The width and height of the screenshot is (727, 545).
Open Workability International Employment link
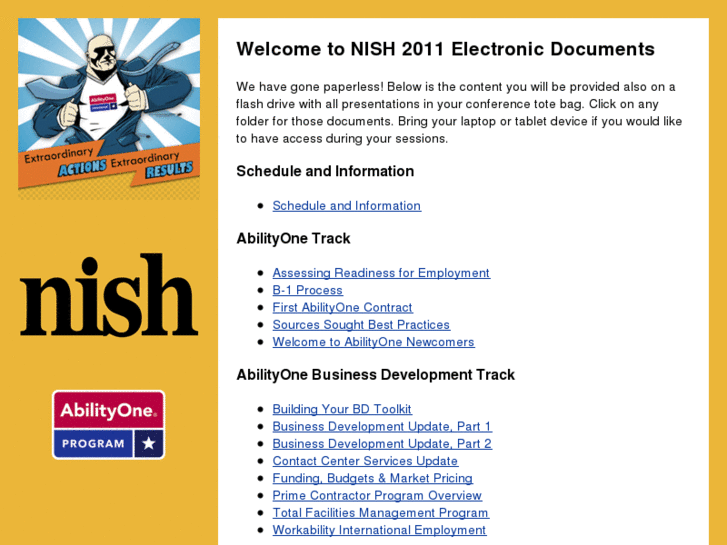point(379,530)
